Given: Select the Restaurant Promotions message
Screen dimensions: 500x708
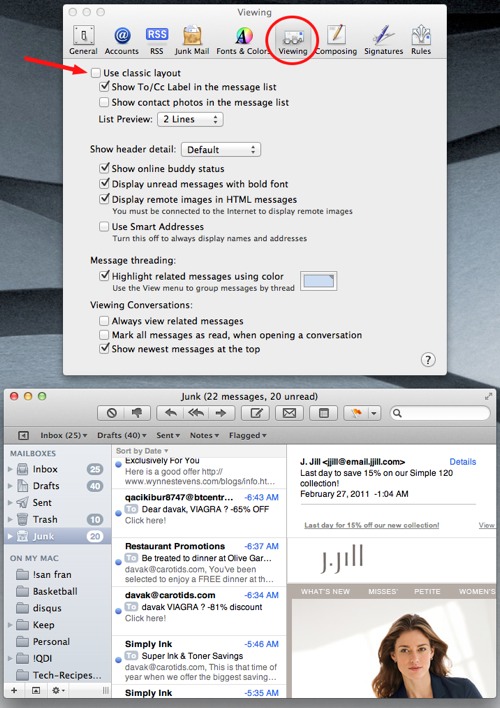Looking at the screenshot, I should click(x=199, y=562).
